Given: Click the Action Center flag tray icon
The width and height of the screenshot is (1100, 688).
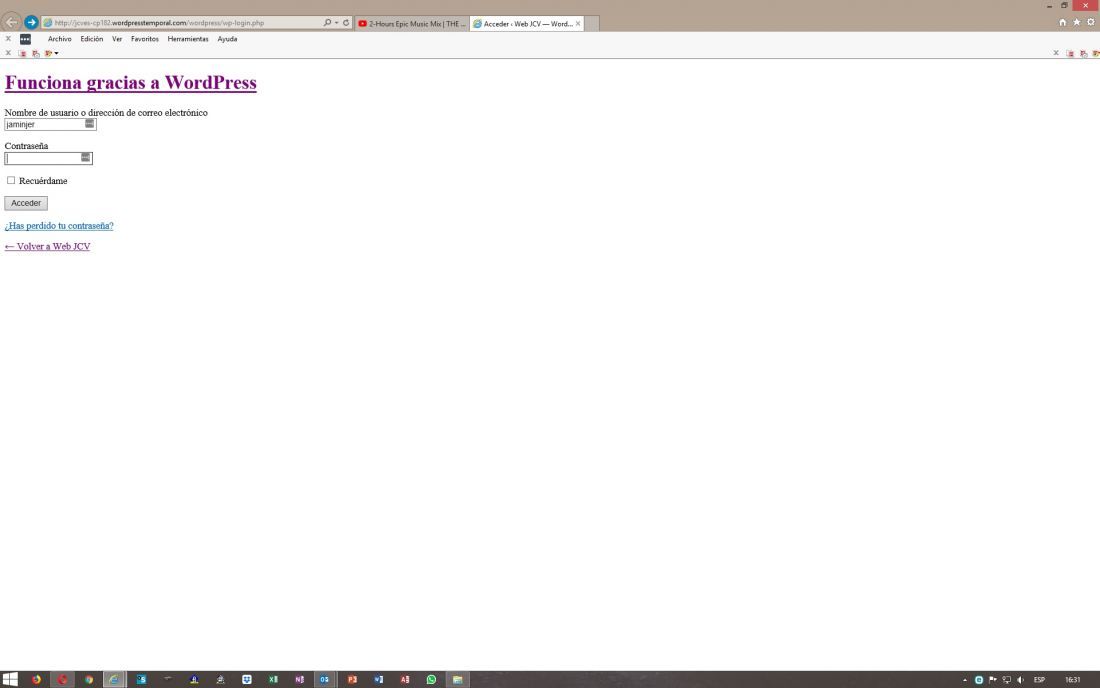Looking at the screenshot, I should click(993, 680).
